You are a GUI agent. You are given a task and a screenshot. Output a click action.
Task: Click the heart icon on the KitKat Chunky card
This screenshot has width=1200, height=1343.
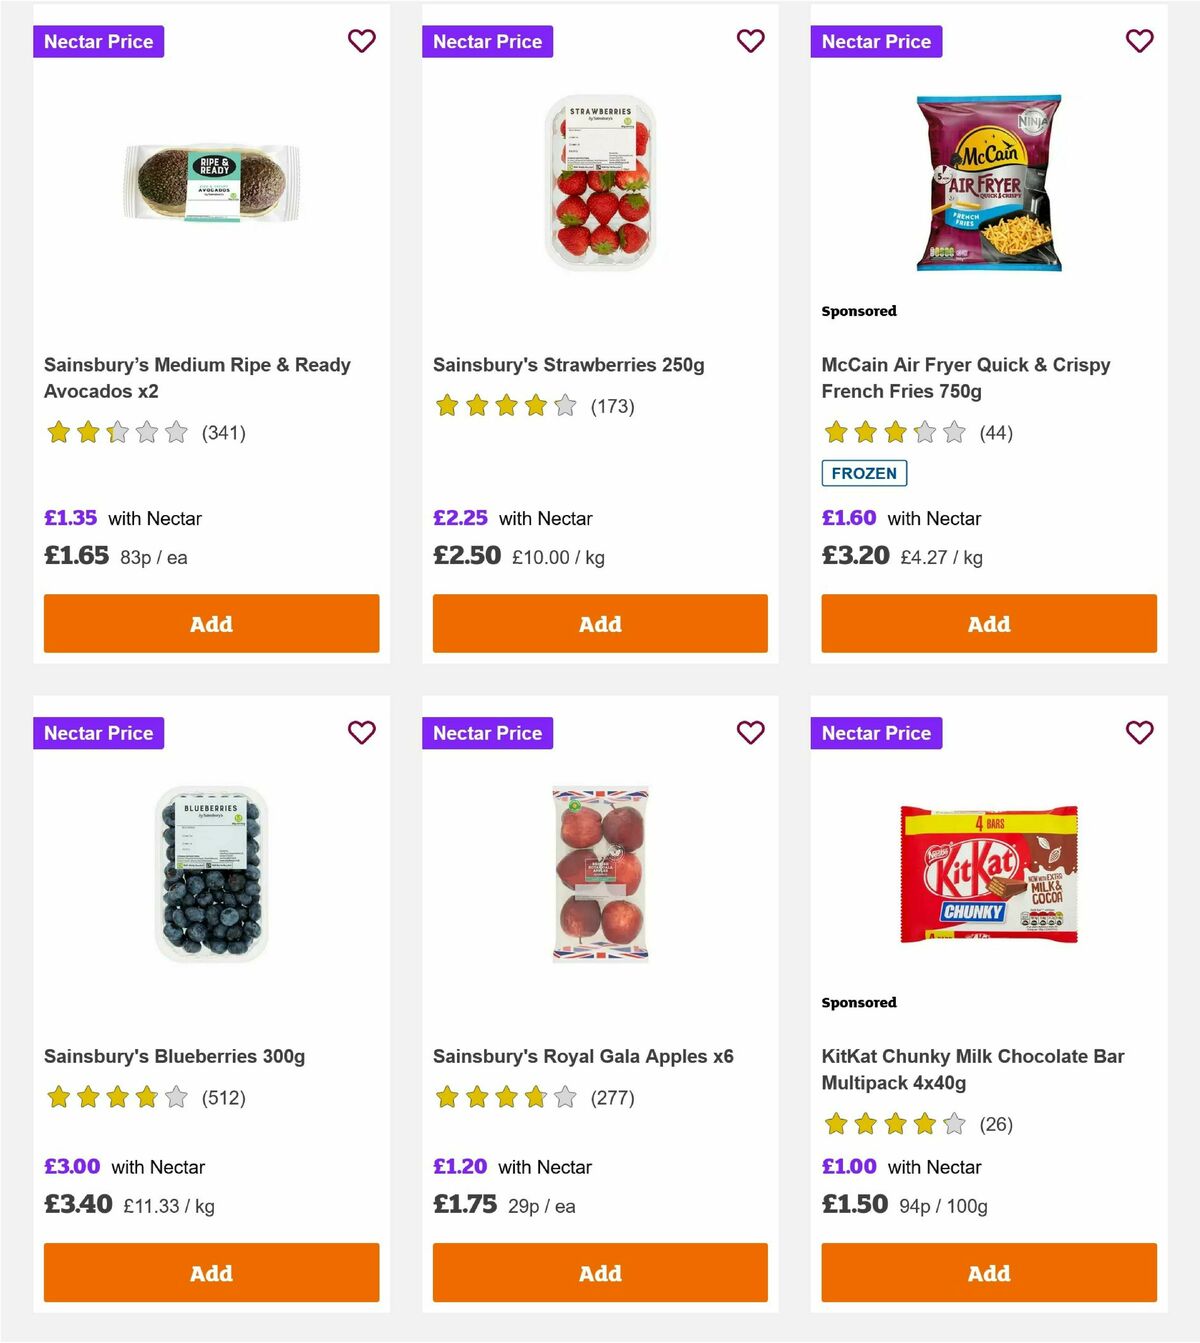1139,732
